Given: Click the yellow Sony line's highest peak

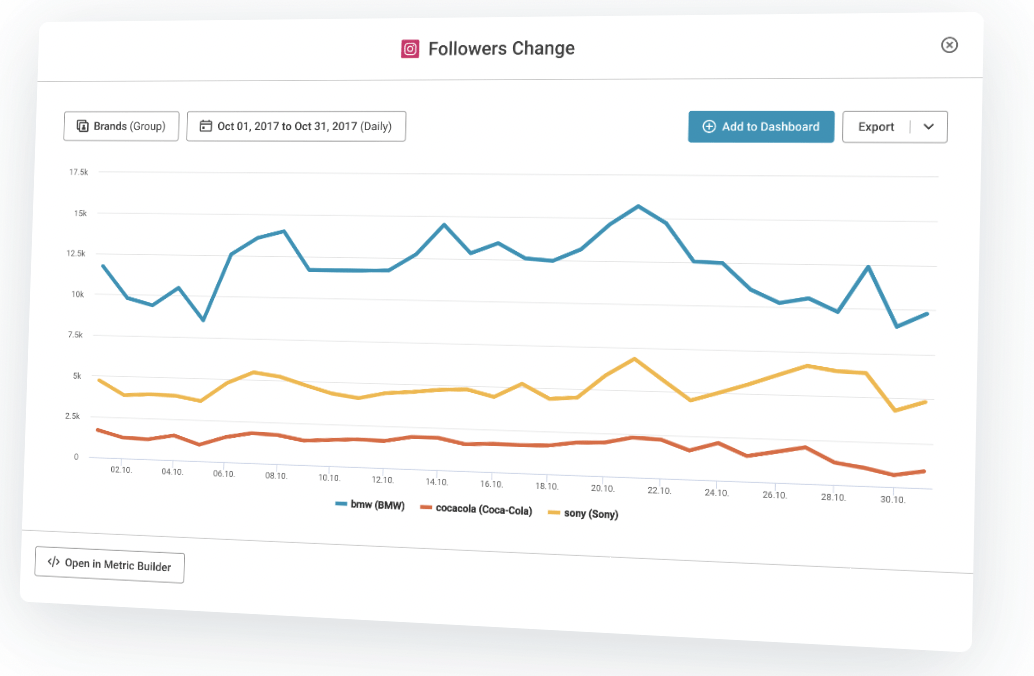Looking at the screenshot, I should click(x=634, y=359).
